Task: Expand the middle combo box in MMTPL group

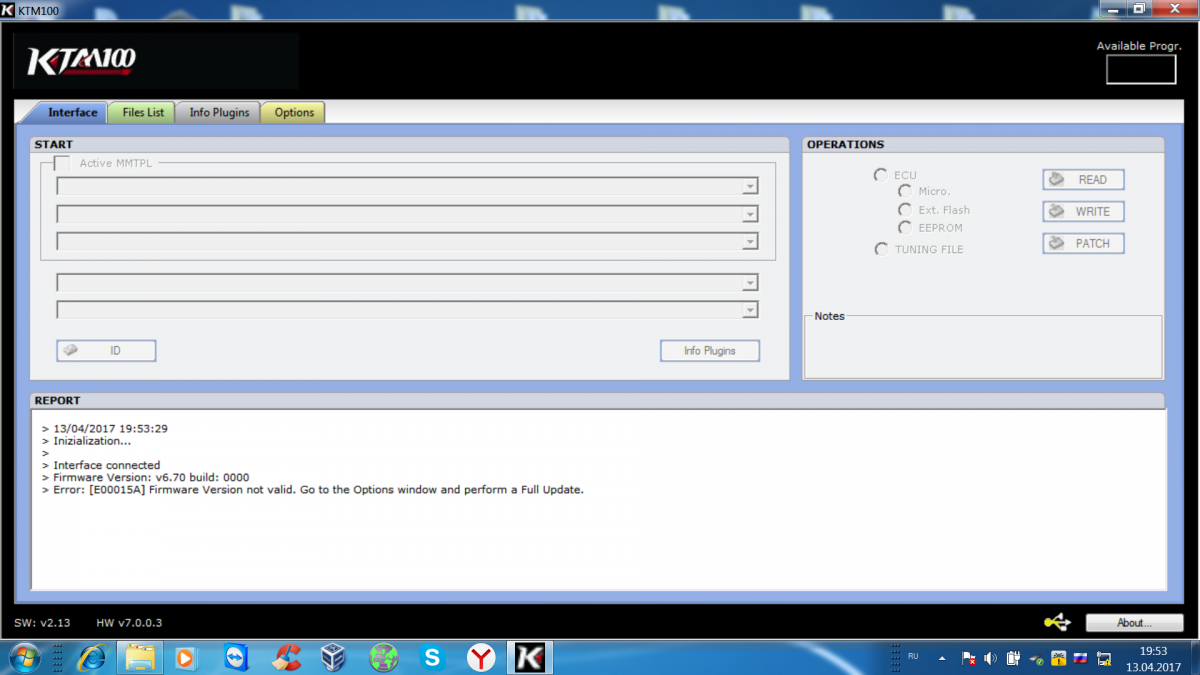Action: [x=750, y=214]
